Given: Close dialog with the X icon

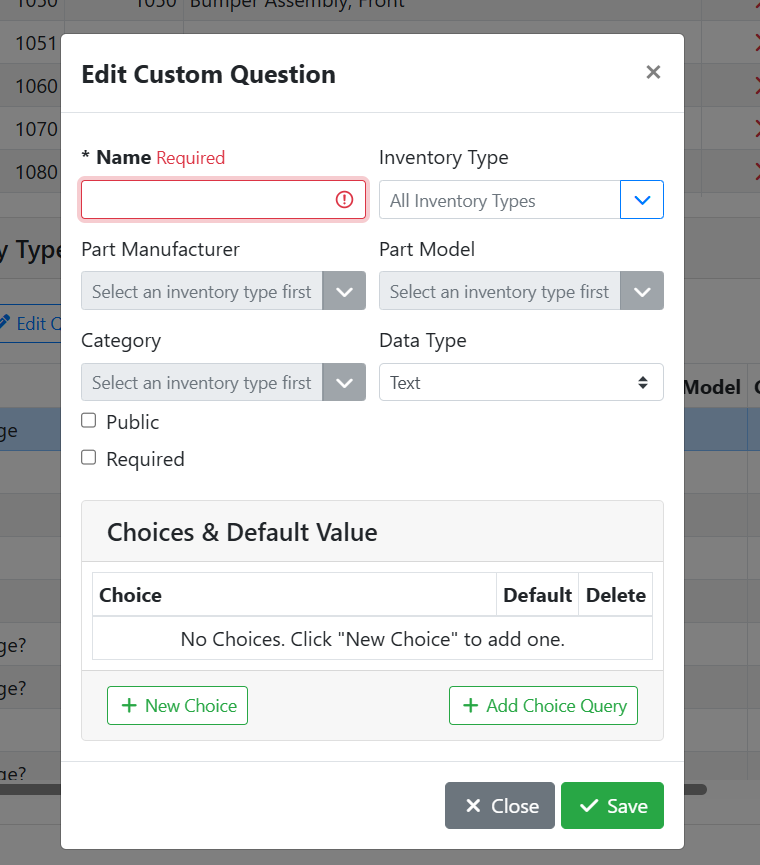Looking at the screenshot, I should pos(653,73).
